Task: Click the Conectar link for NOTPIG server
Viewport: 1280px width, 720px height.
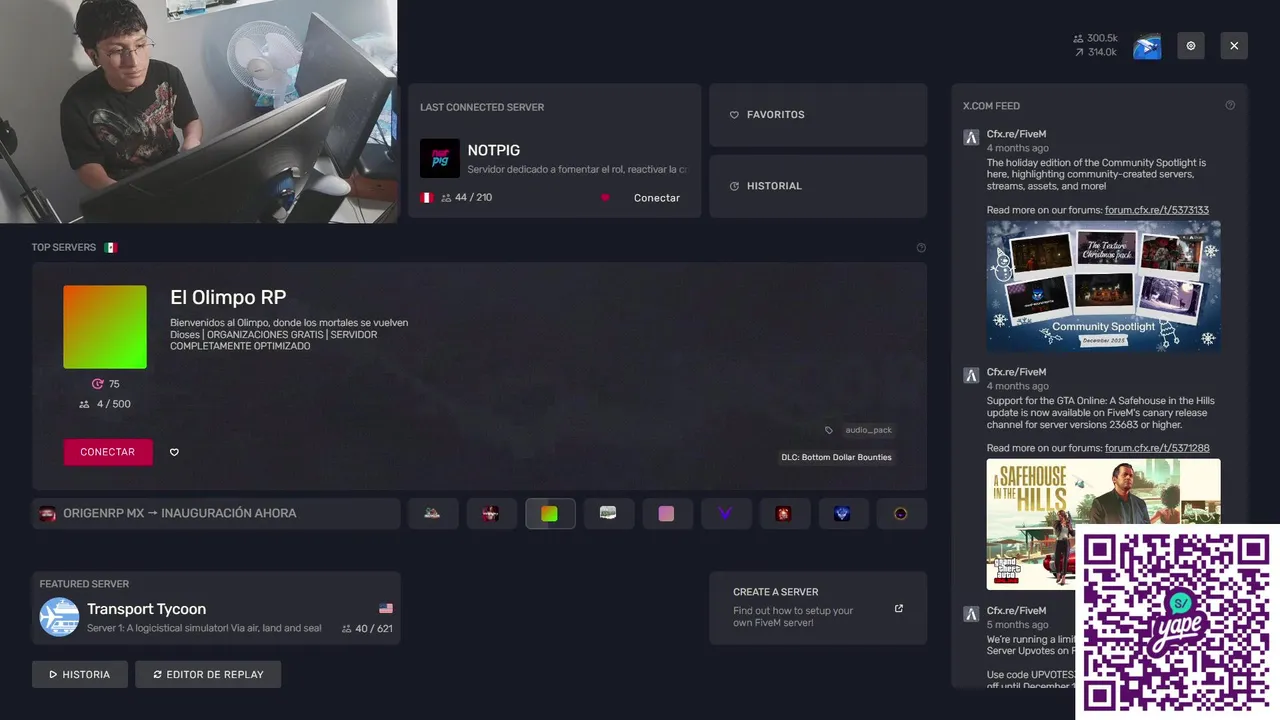Action: (x=657, y=198)
